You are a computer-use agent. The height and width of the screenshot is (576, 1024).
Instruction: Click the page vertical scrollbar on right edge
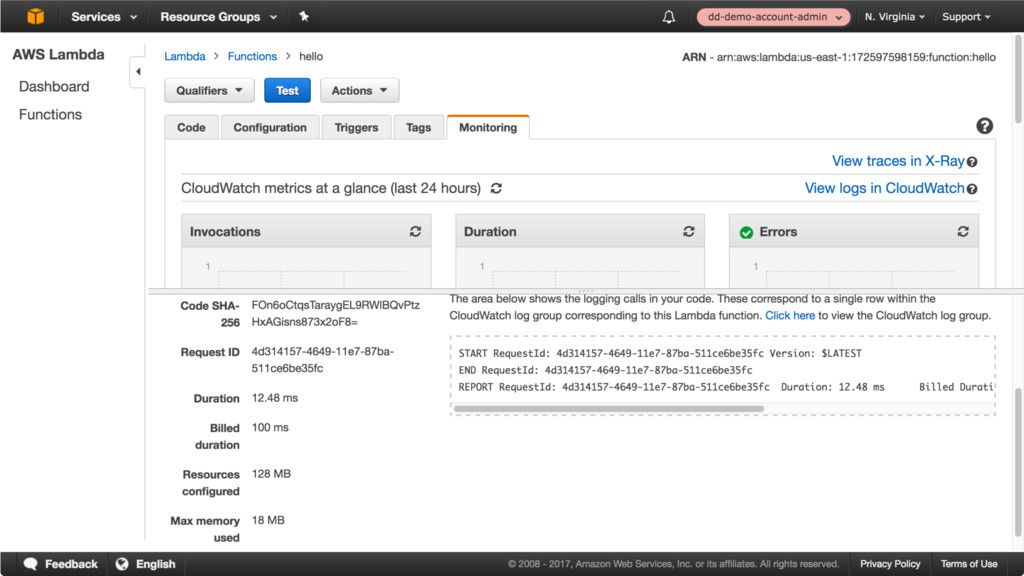pyautogui.click(x=1017, y=78)
